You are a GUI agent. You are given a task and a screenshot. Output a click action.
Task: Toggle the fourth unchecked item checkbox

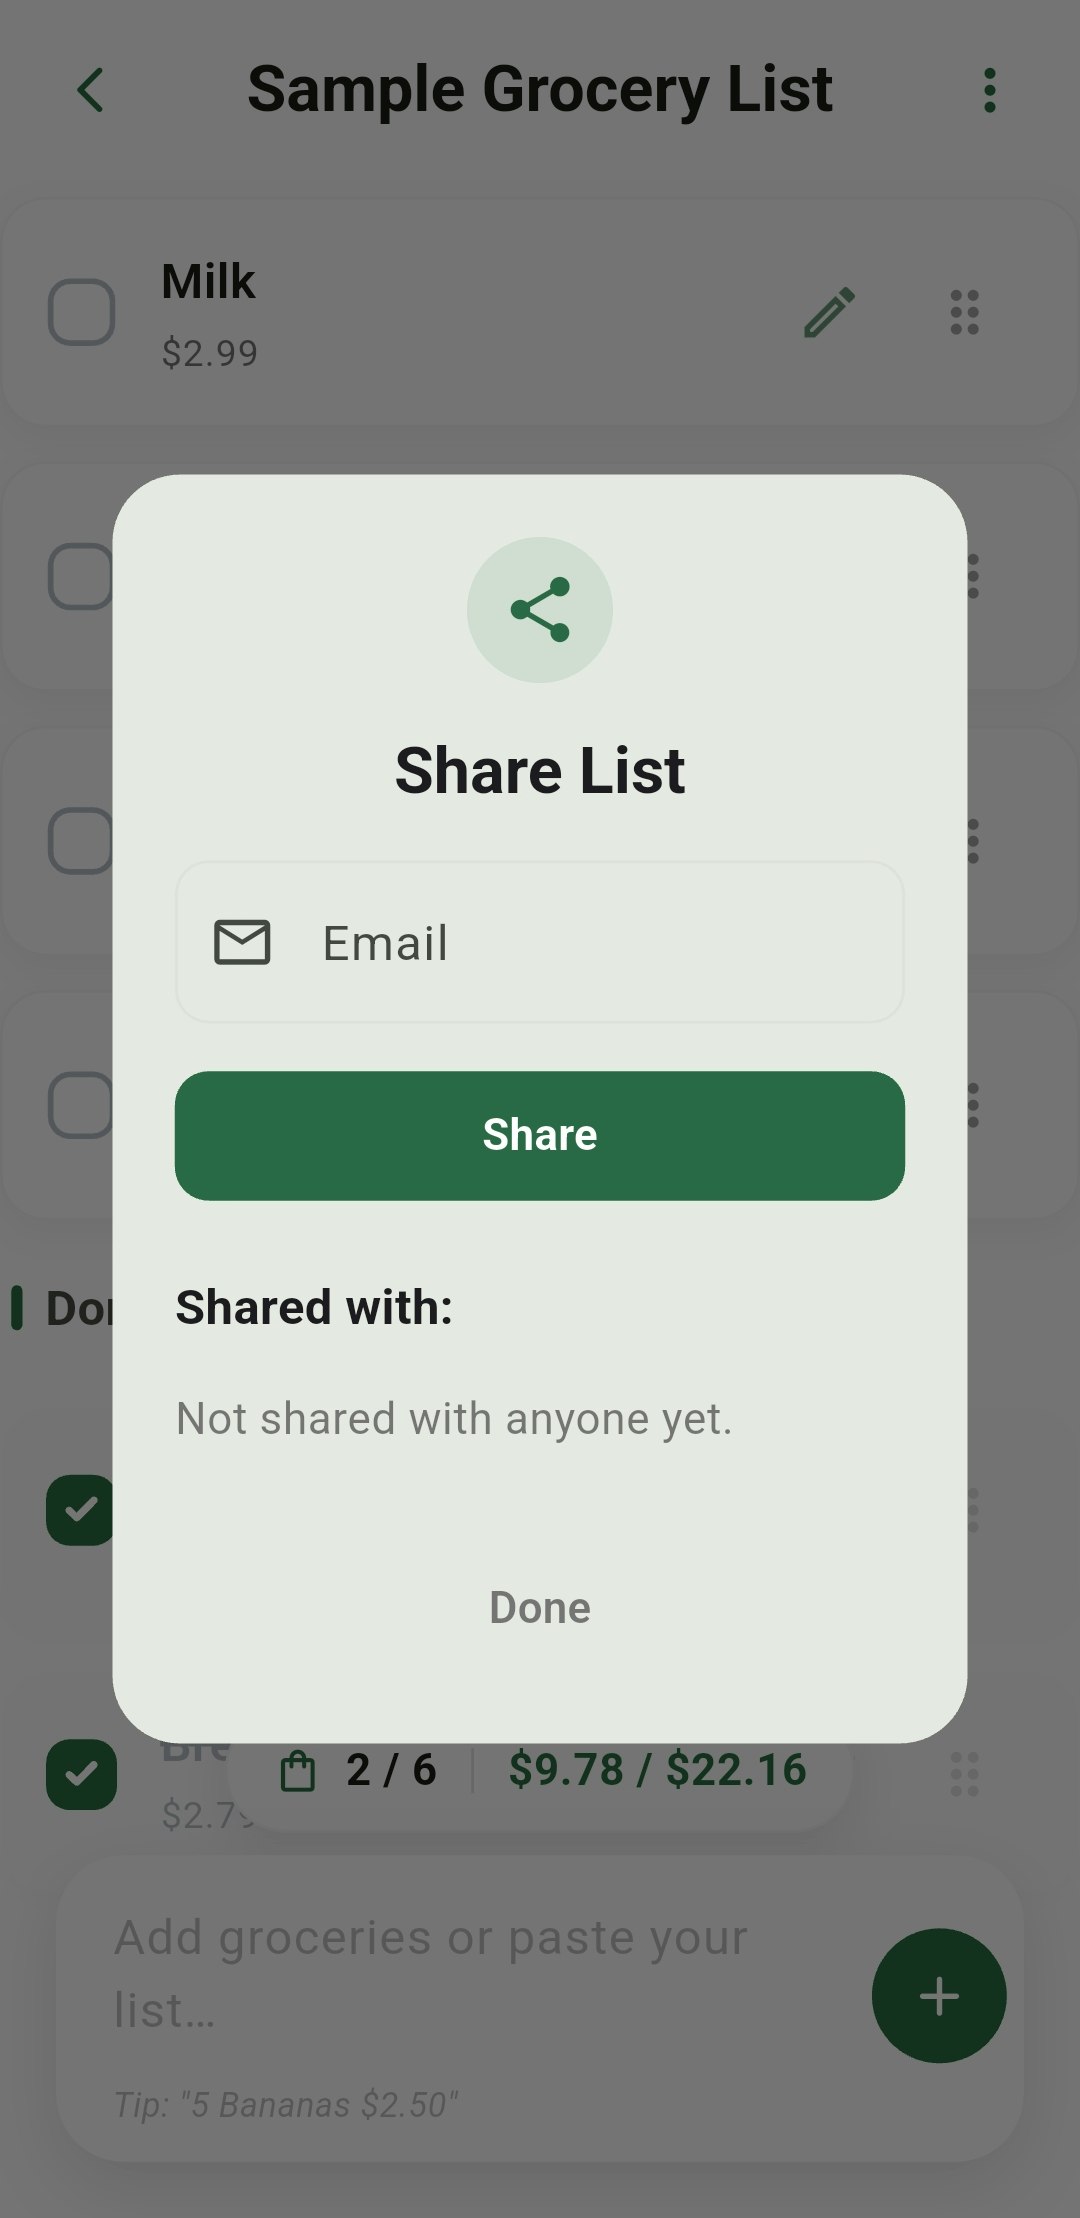[x=80, y=1105]
